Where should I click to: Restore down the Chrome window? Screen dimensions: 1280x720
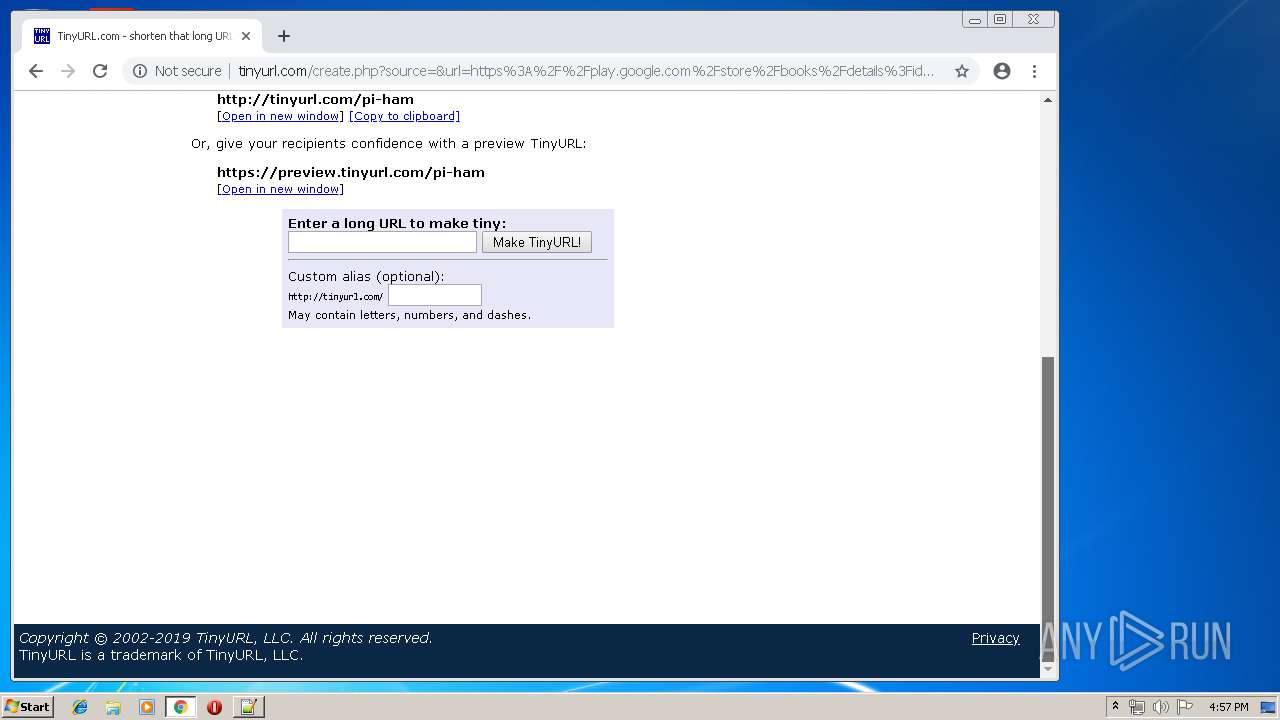click(x=1000, y=19)
